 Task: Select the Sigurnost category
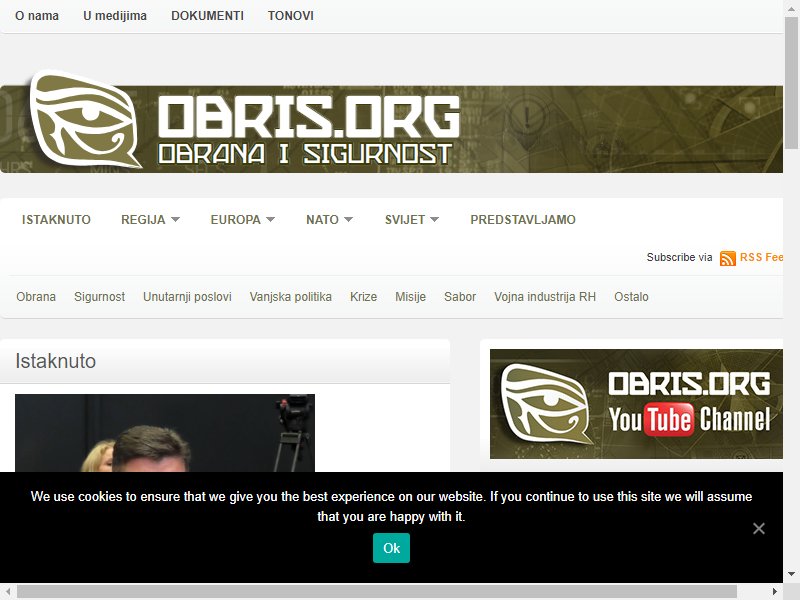99,297
